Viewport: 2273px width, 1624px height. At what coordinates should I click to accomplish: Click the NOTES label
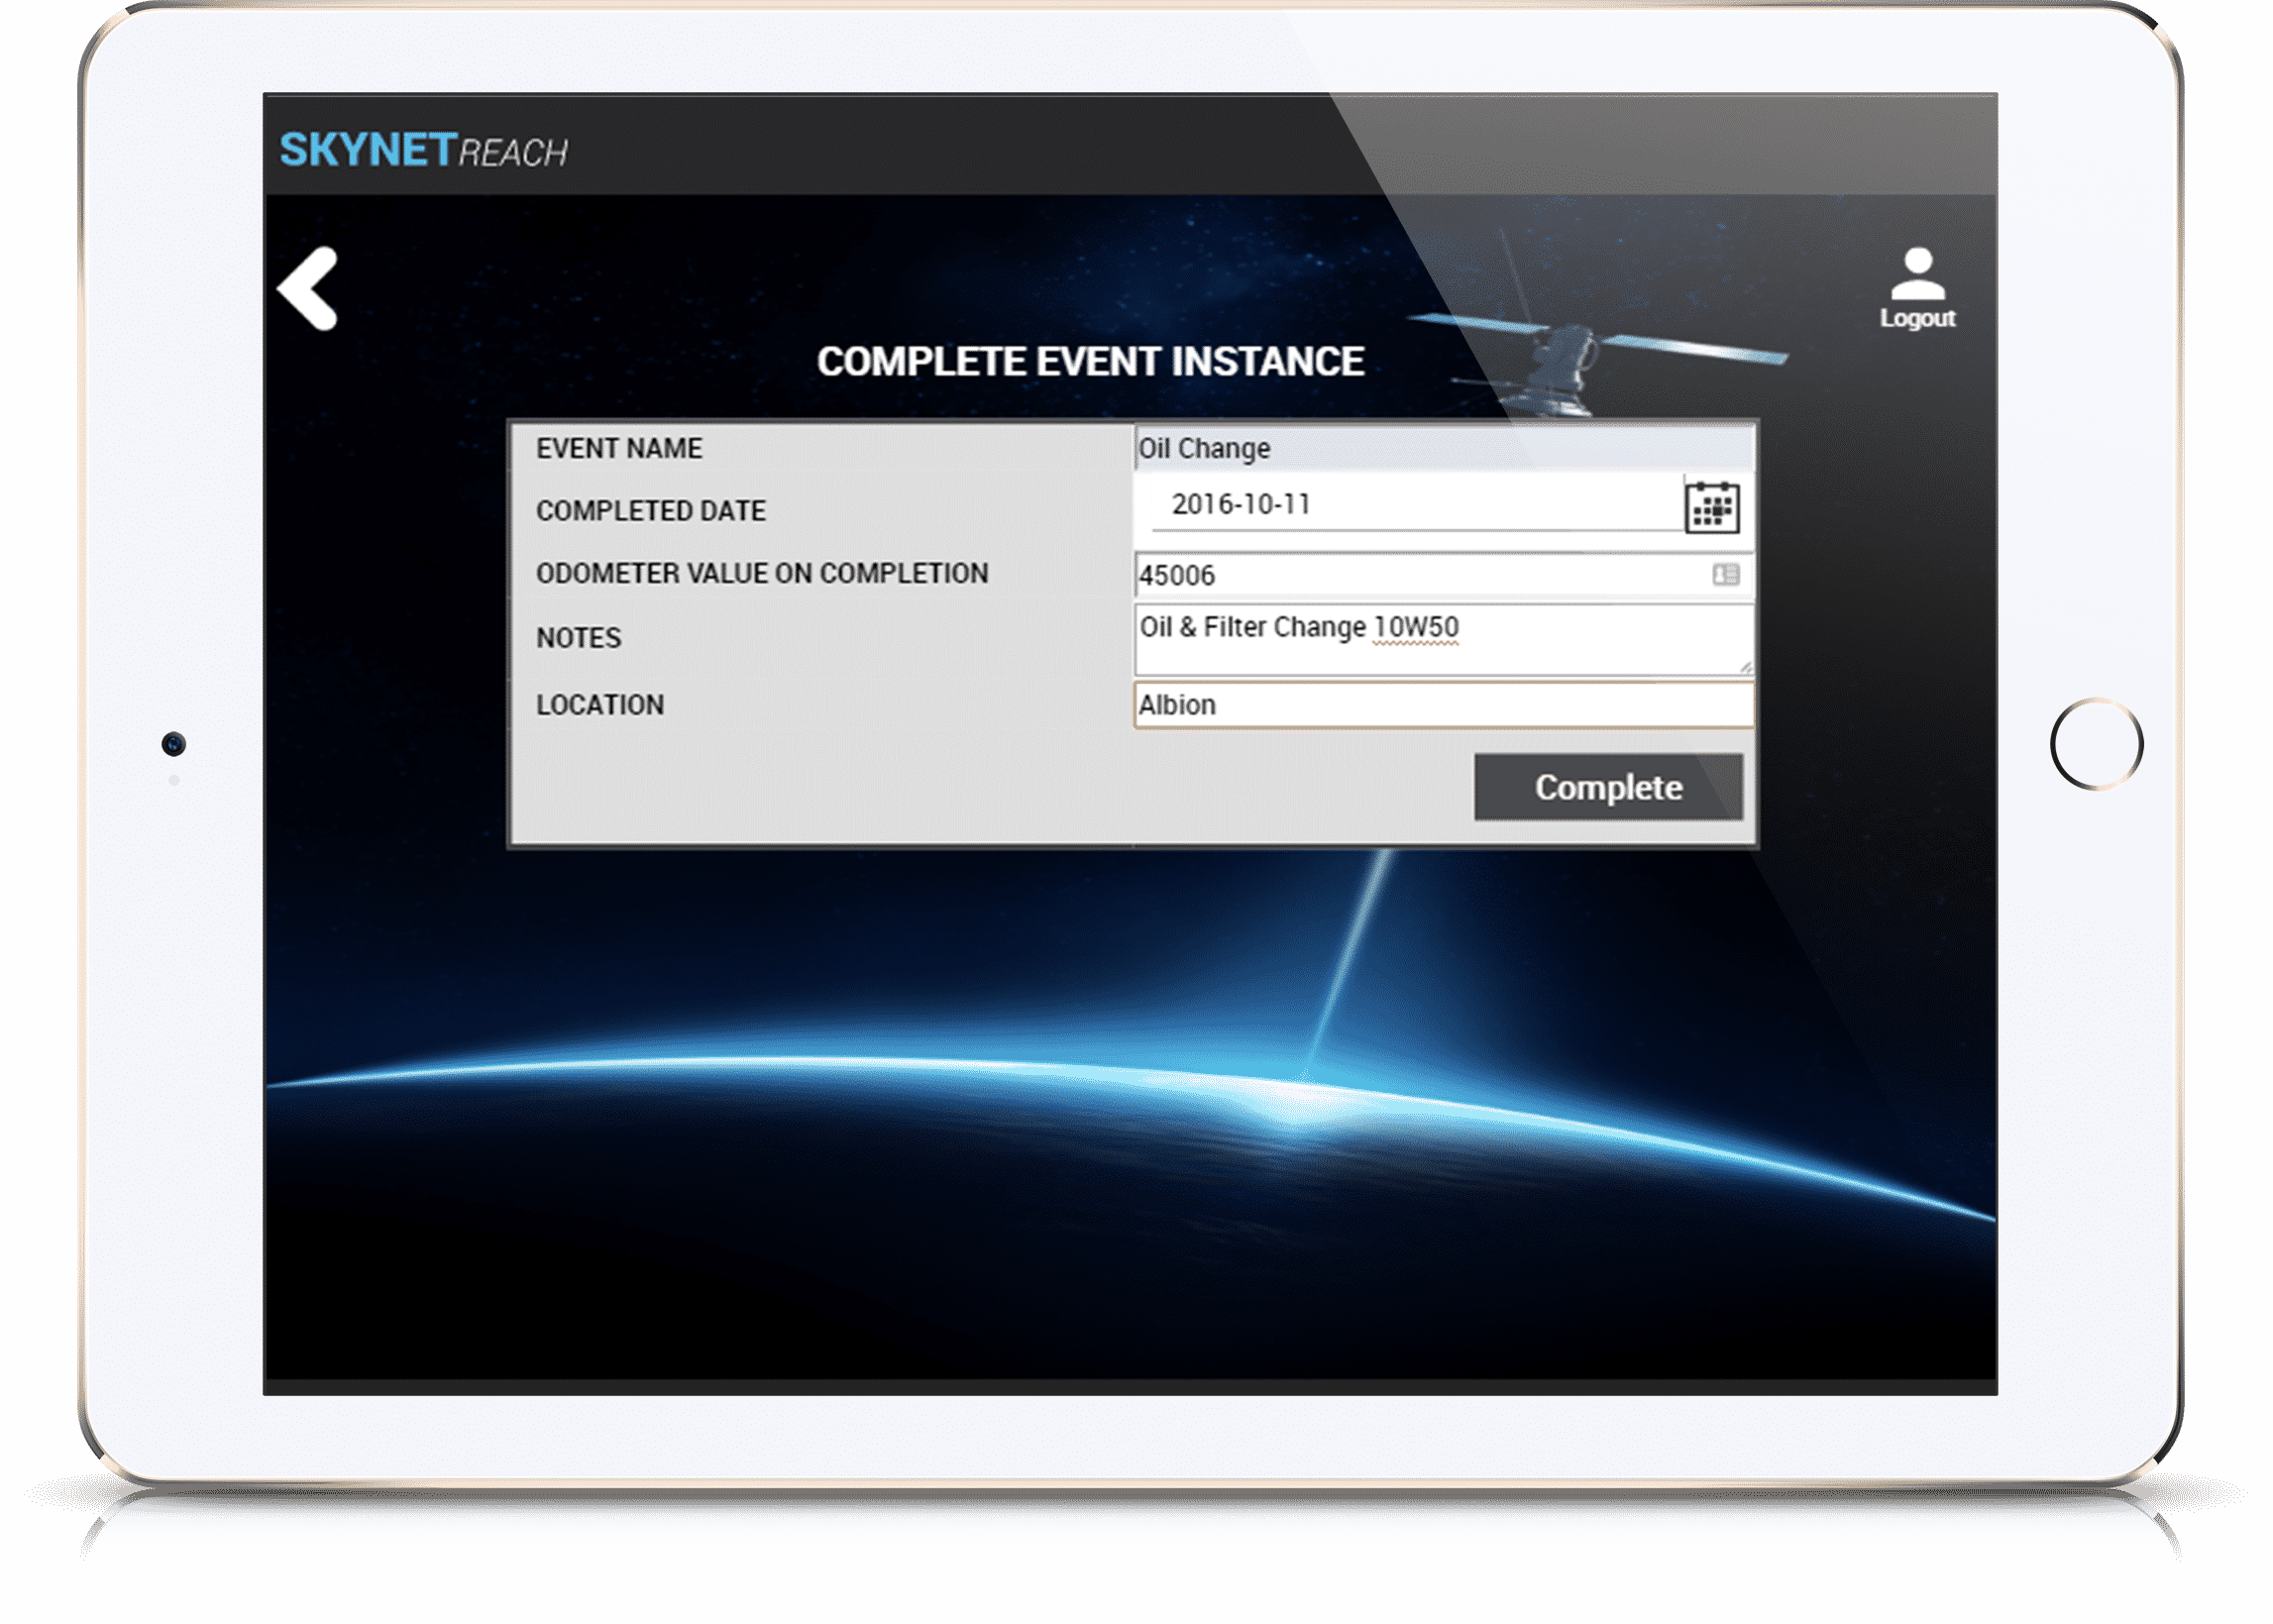(x=578, y=638)
